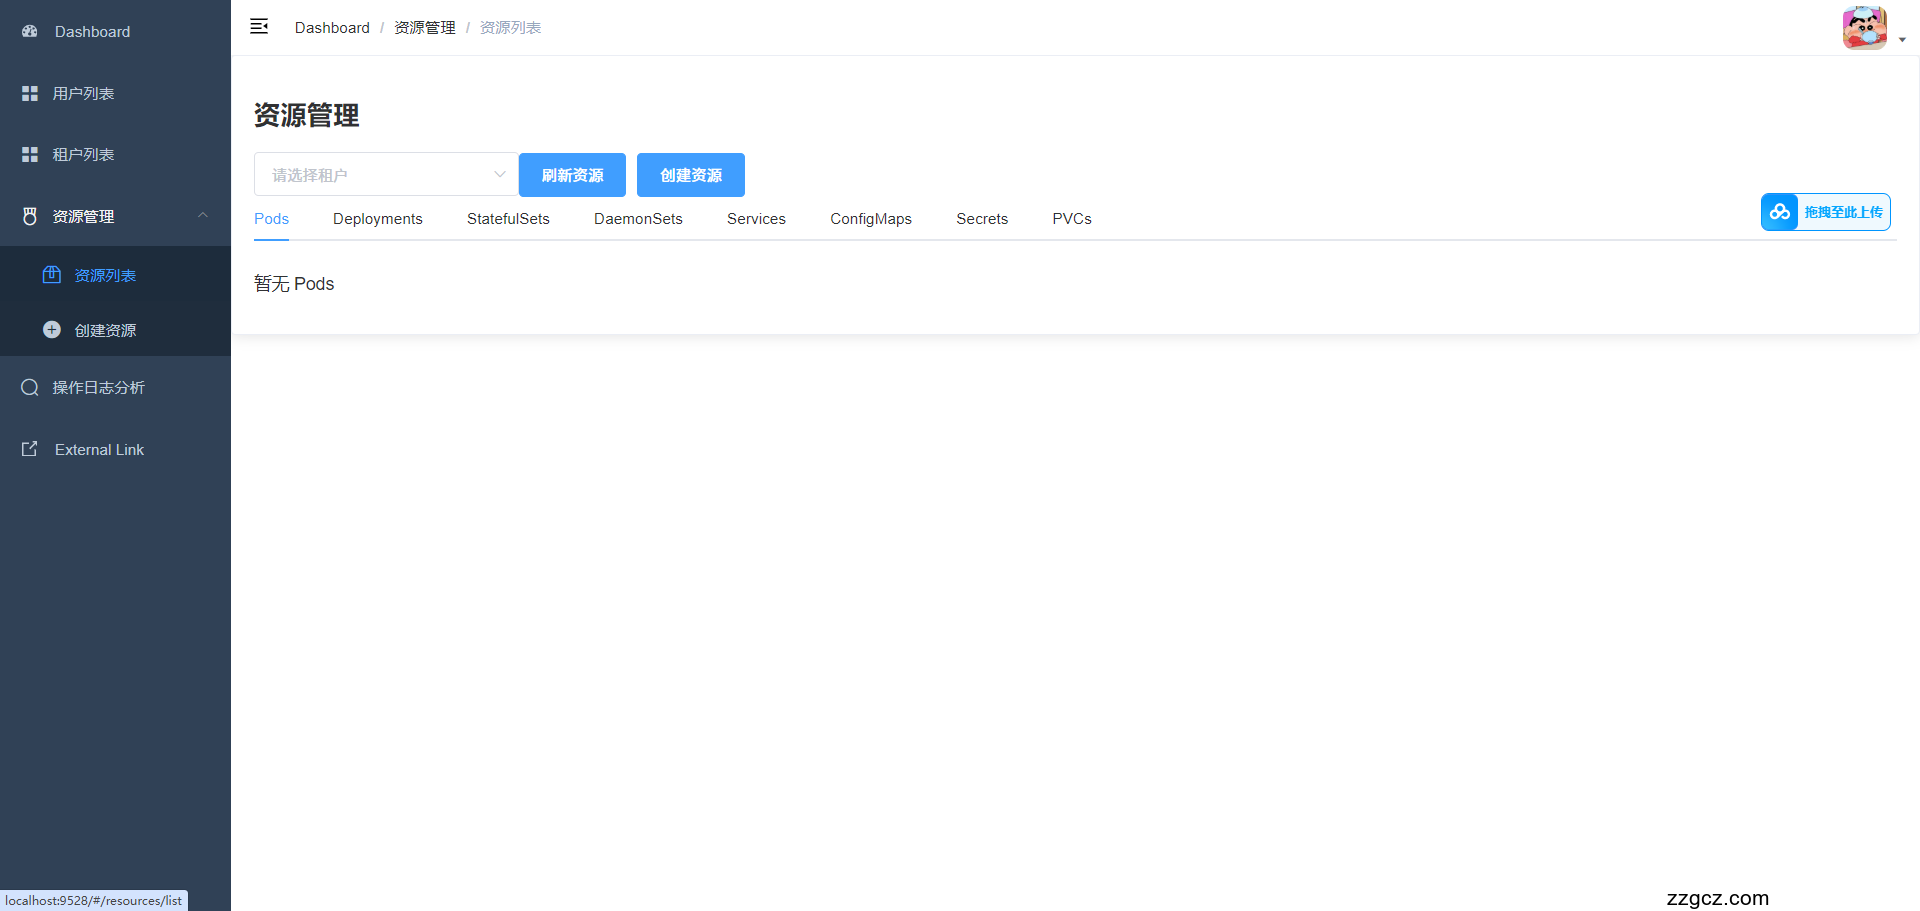Click the 创建资源 button beside 刷新资源
1920x911 pixels.
pos(690,174)
